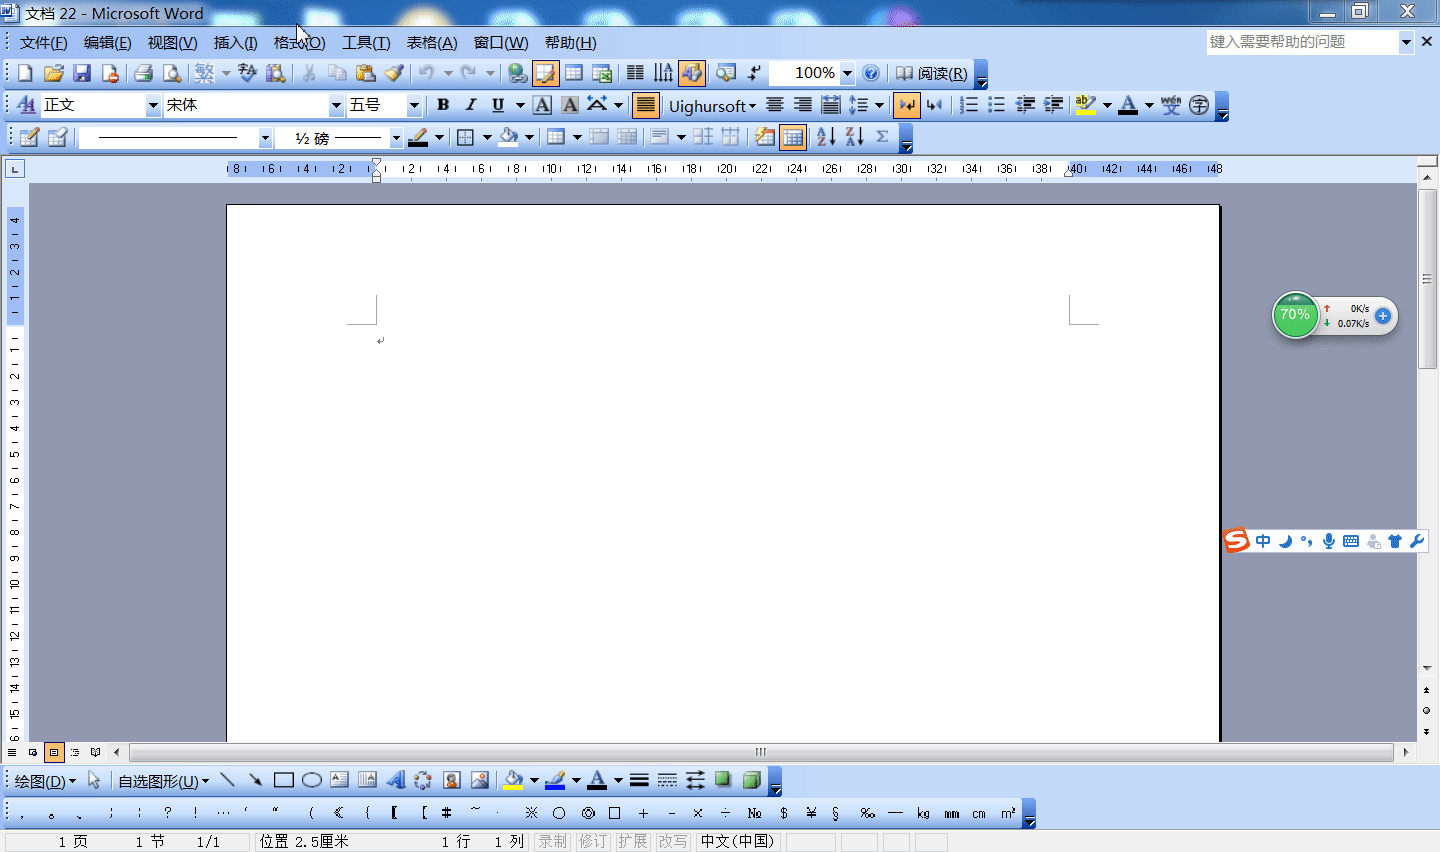The height and width of the screenshot is (852, 1440).
Task: Click the 改写 overtype status indicator
Action: tap(672, 841)
